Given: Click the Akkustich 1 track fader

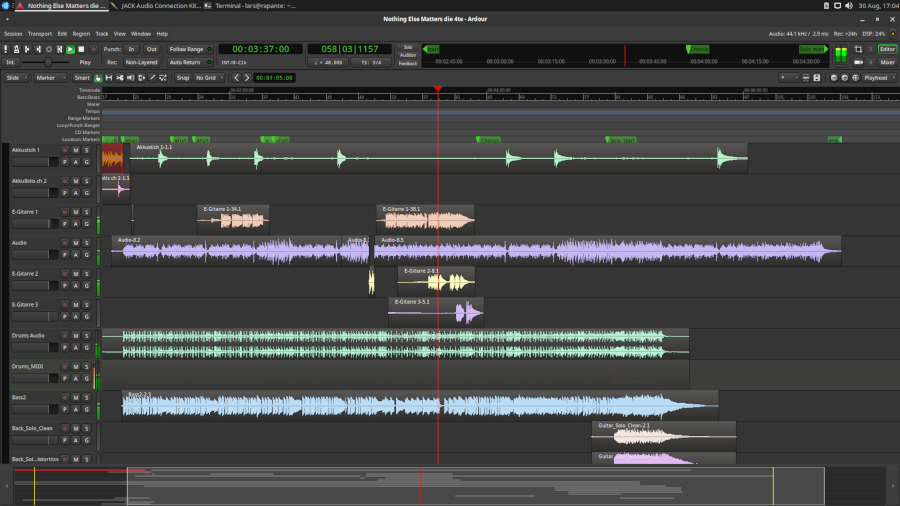Looking at the screenshot, I should coord(30,160).
